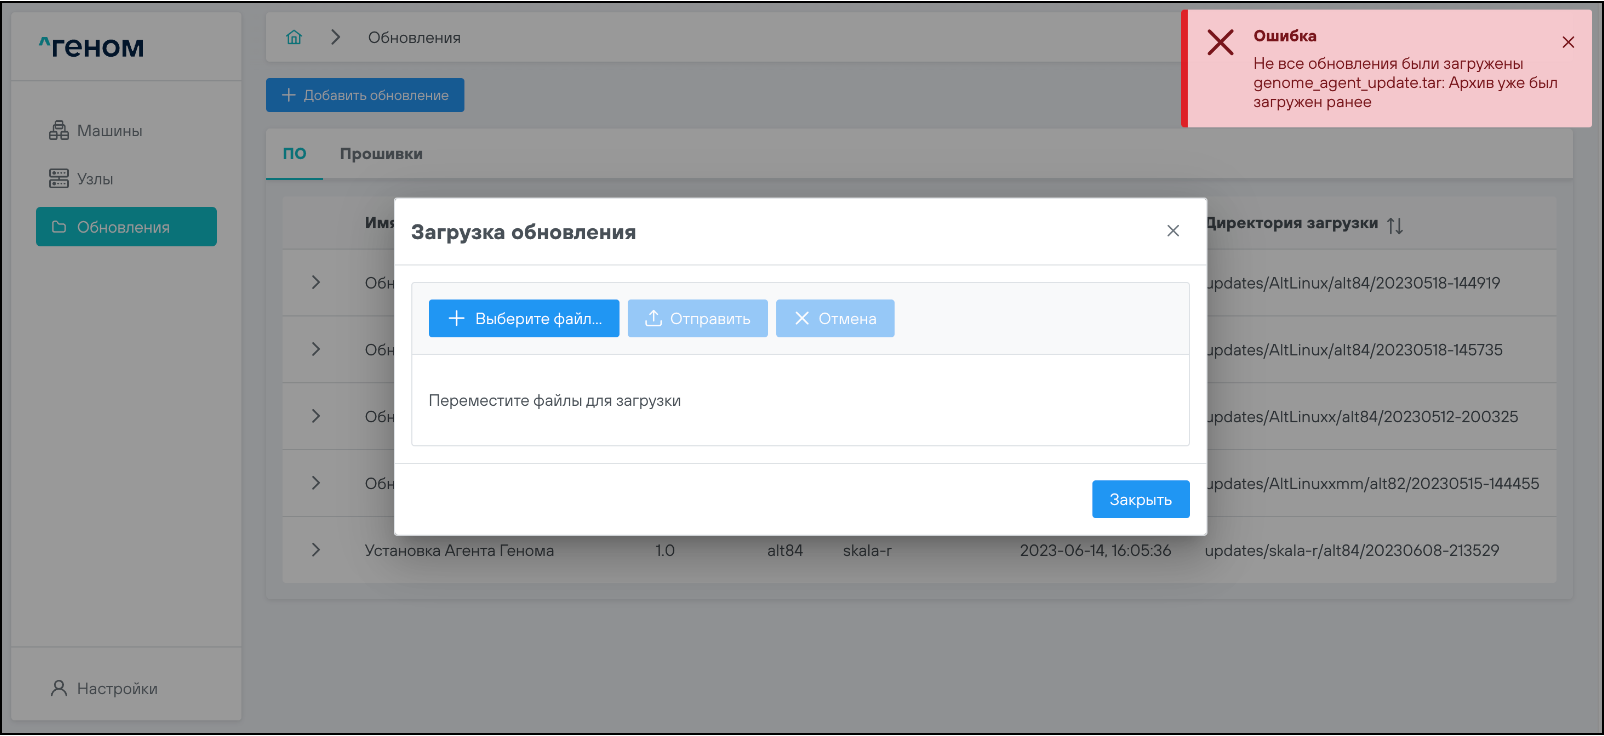Expand the Установка Агента Генома row

[316, 550]
